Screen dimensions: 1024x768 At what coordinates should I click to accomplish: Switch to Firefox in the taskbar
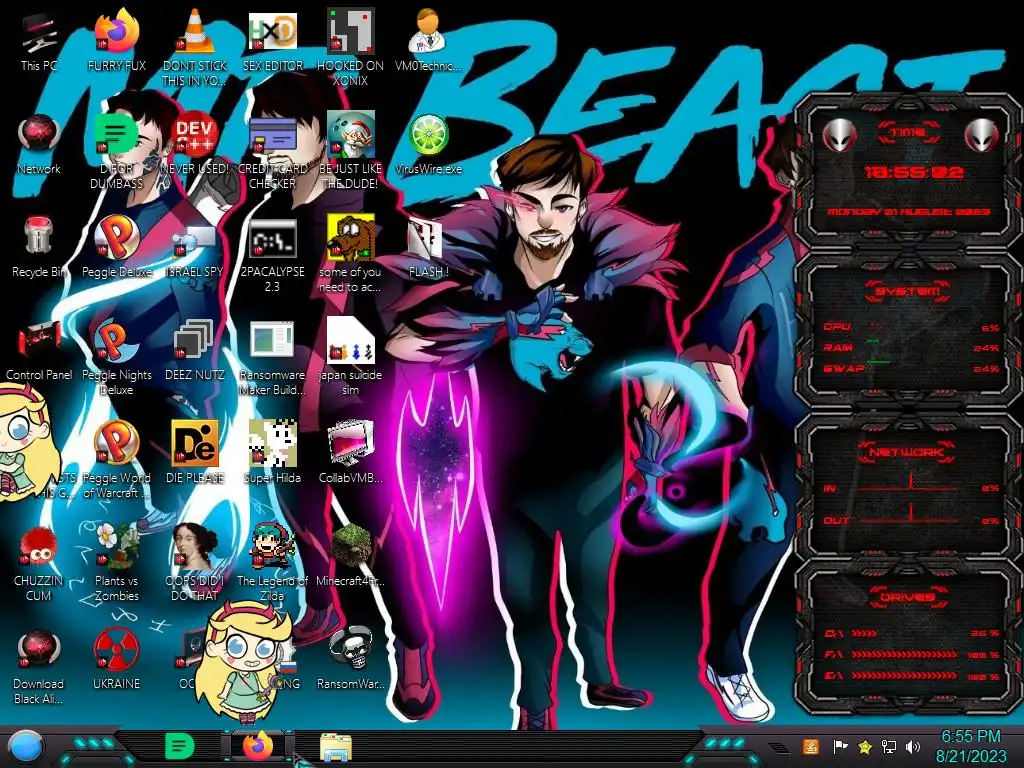pos(257,746)
